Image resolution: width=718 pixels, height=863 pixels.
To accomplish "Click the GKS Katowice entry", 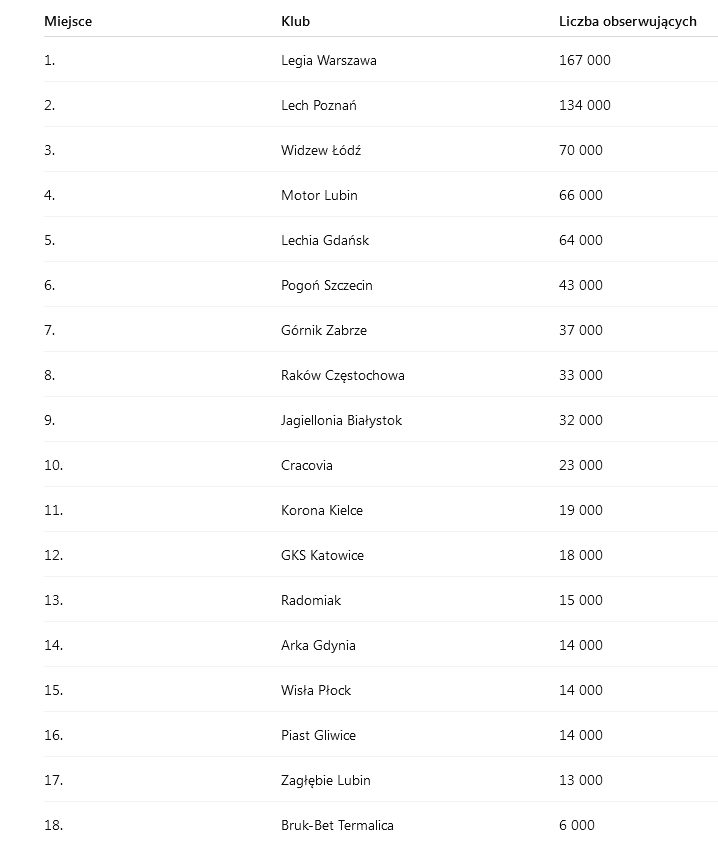I will (322, 555).
